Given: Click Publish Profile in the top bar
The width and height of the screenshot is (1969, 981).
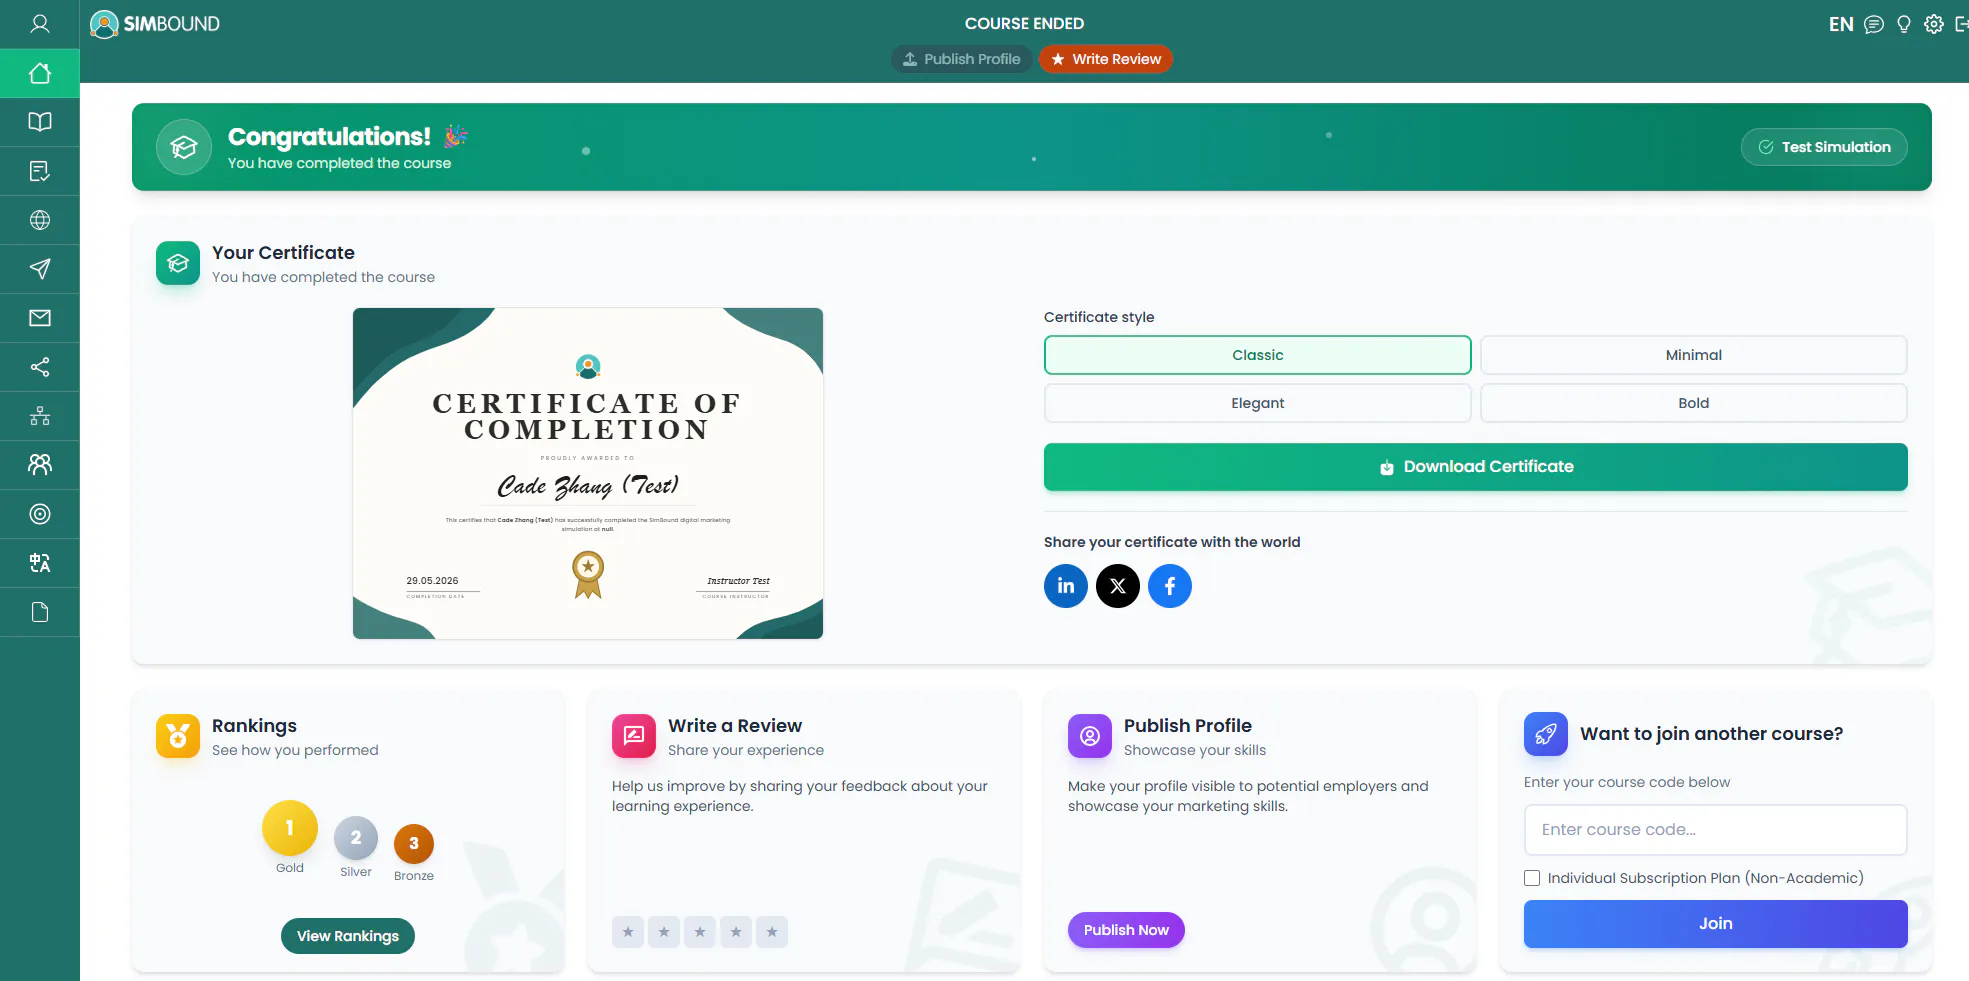Looking at the screenshot, I should pos(961,59).
